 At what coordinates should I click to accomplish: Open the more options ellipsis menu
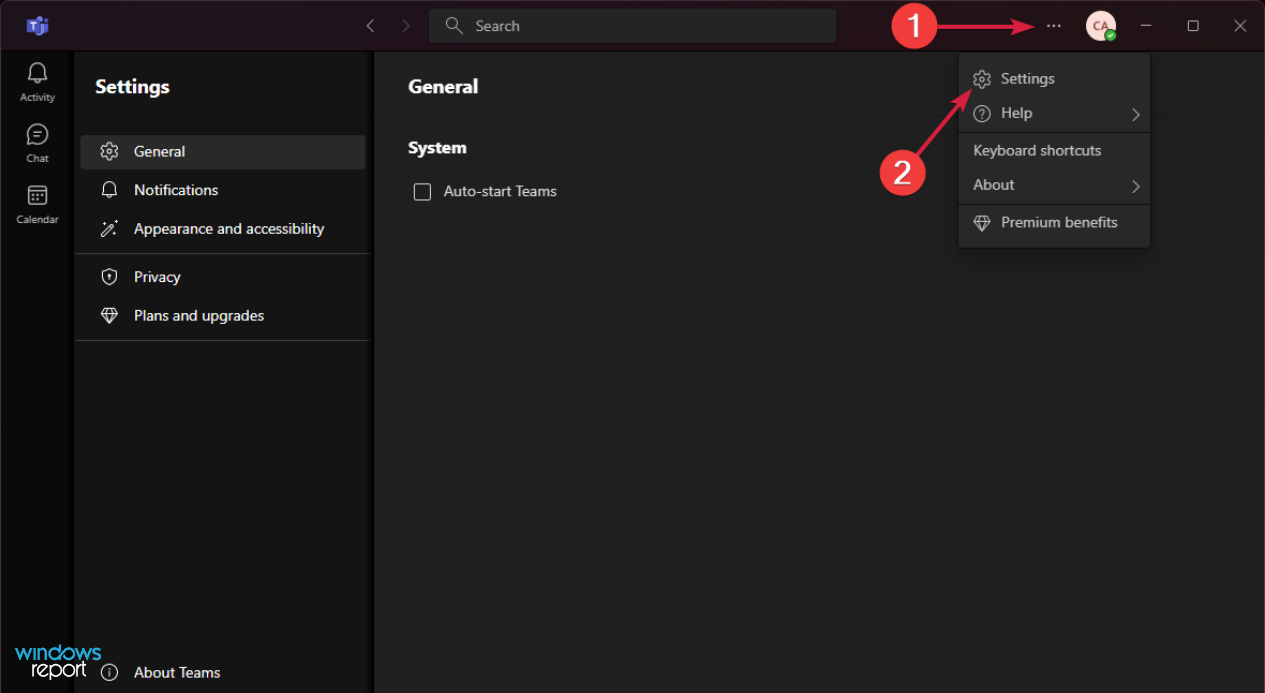tap(1052, 25)
